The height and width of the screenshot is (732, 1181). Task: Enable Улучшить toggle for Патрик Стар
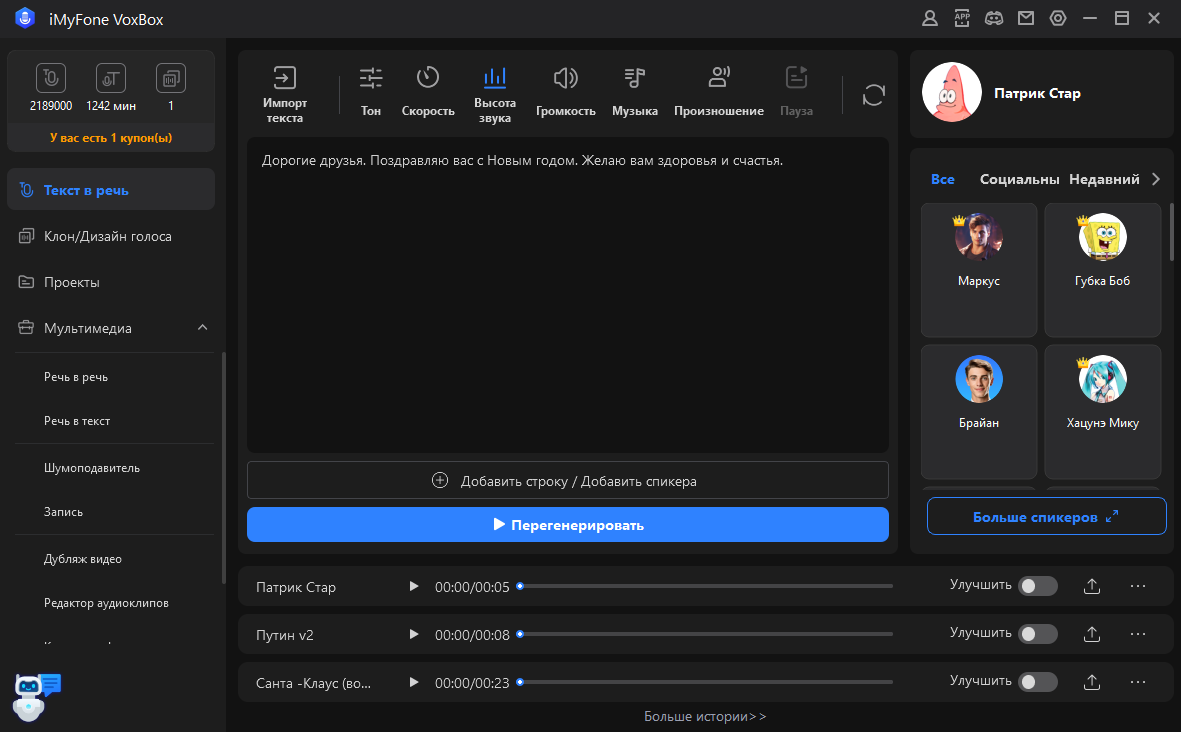click(1037, 586)
